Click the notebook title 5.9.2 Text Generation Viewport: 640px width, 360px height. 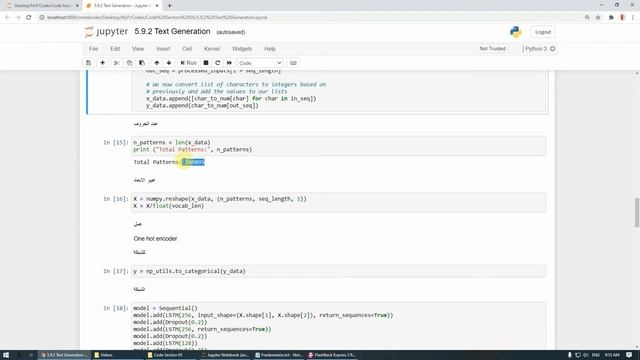pos(172,31)
